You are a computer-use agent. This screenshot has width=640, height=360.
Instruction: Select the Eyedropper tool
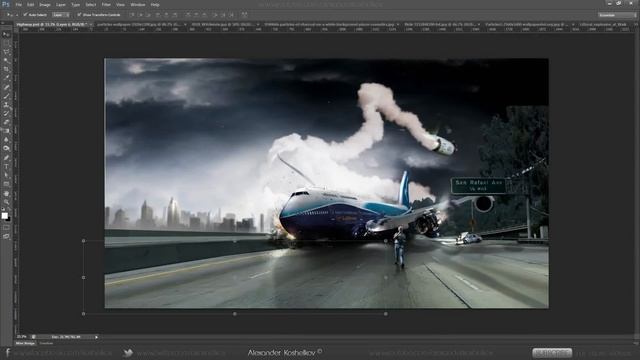[x=6, y=78]
